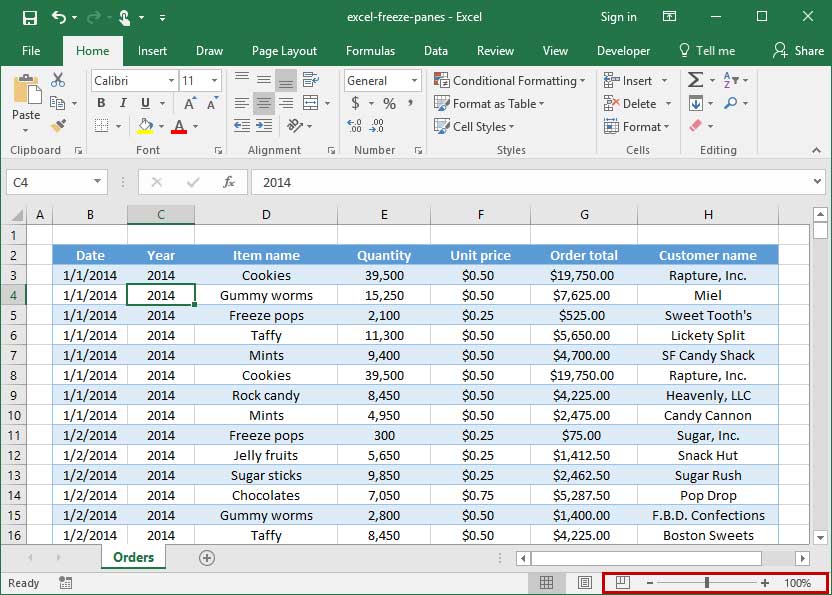832x595 pixels.
Task: Expand the Fill Color dropdown arrow
Action: (x=162, y=126)
